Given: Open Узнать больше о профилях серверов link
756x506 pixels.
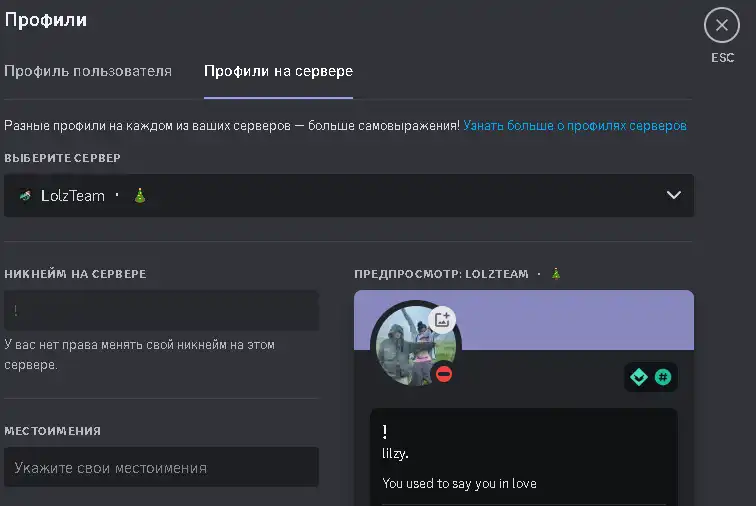Looking at the screenshot, I should 575,125.
